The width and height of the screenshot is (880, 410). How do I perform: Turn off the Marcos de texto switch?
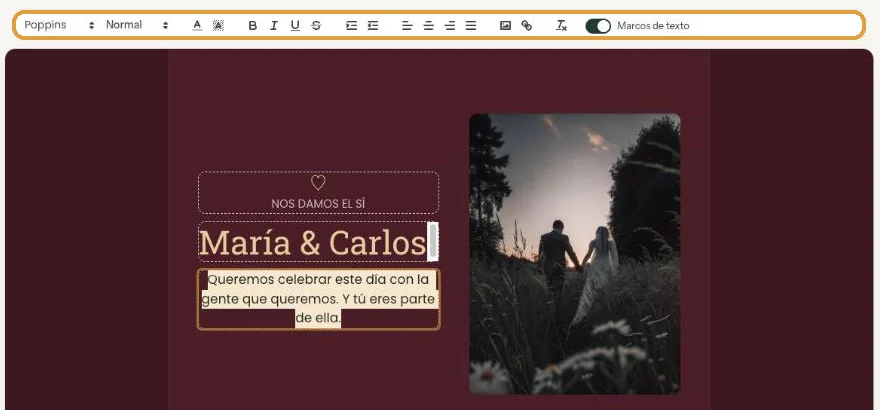click(x=598, y=26)
